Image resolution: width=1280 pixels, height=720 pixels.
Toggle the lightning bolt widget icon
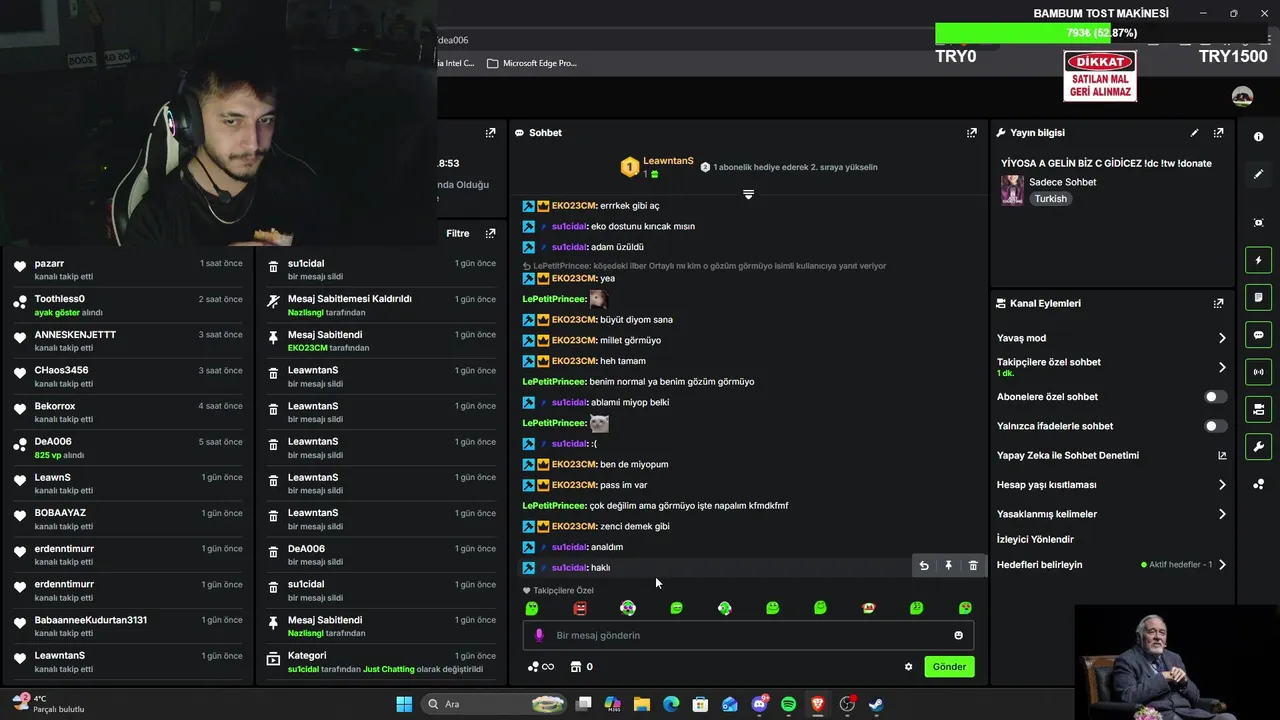(x=1258, y=260)
